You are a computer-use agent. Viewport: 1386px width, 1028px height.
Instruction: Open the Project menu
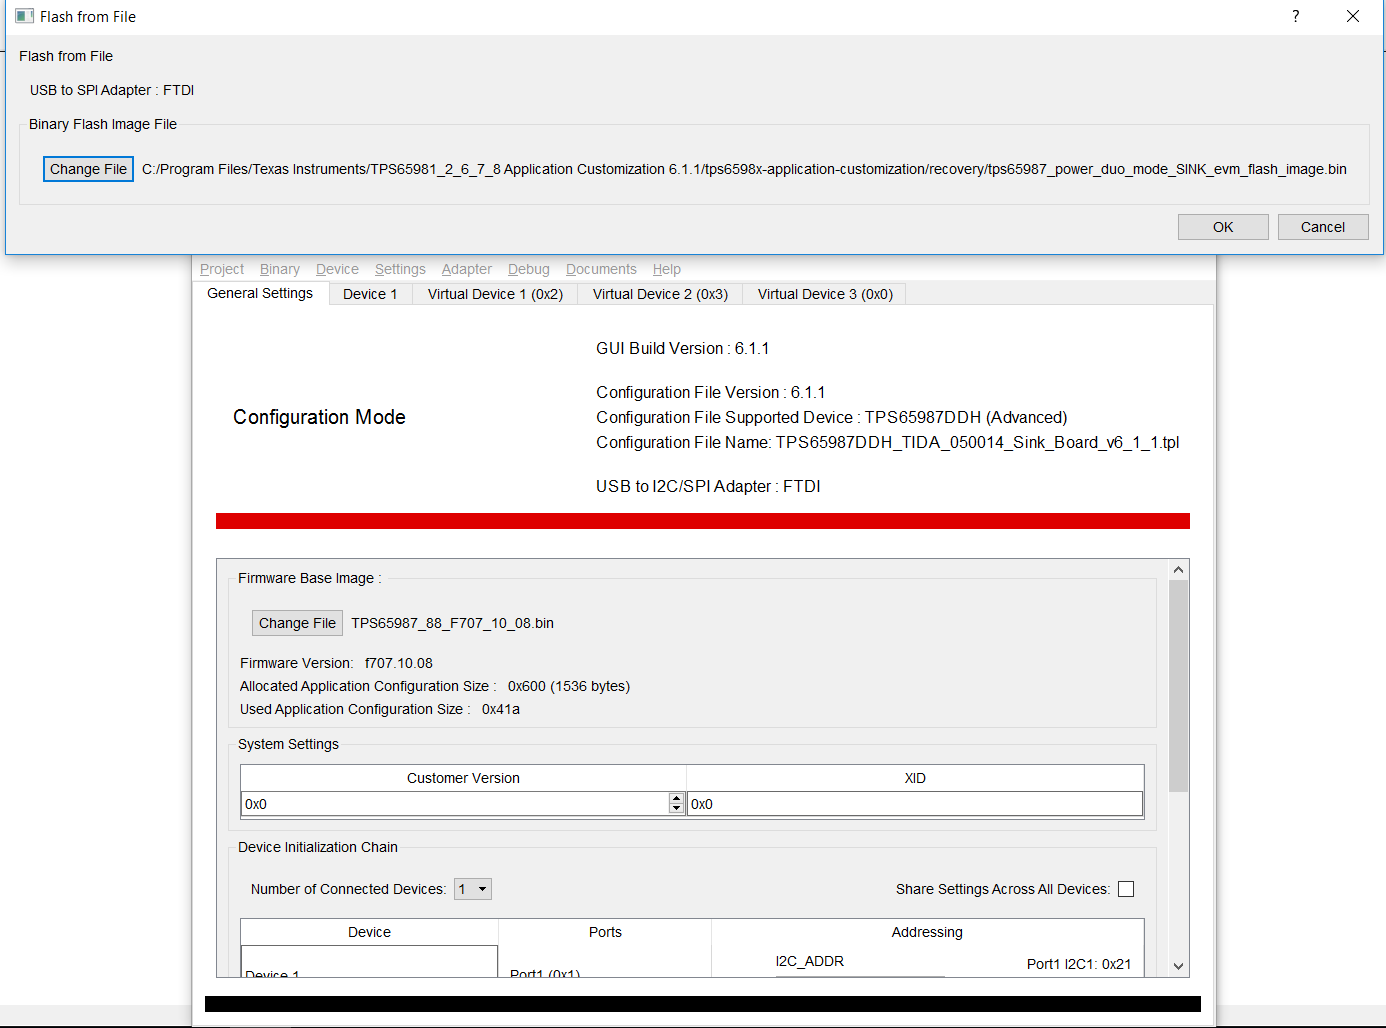click(222, 269)
